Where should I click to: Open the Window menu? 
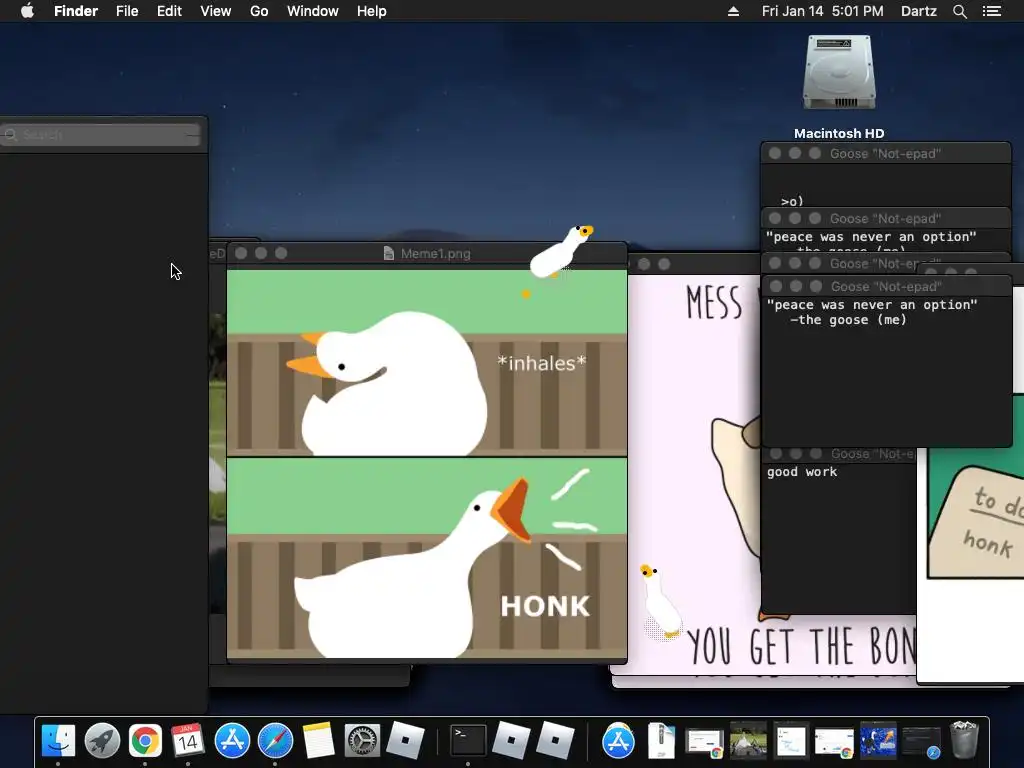(x=313, y=11)
